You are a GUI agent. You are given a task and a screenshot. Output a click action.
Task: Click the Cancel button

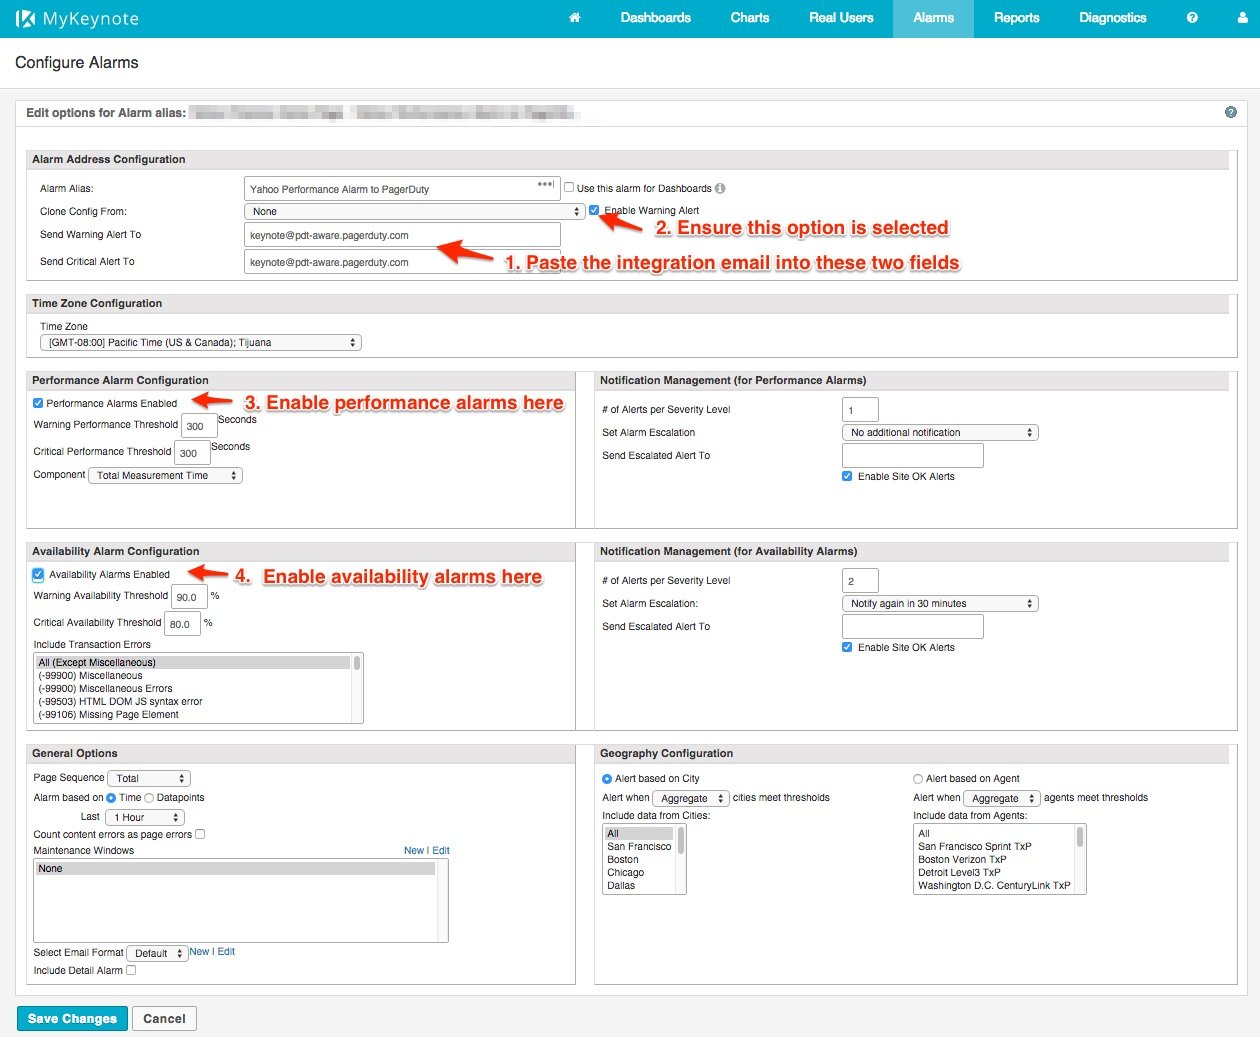164,1018
